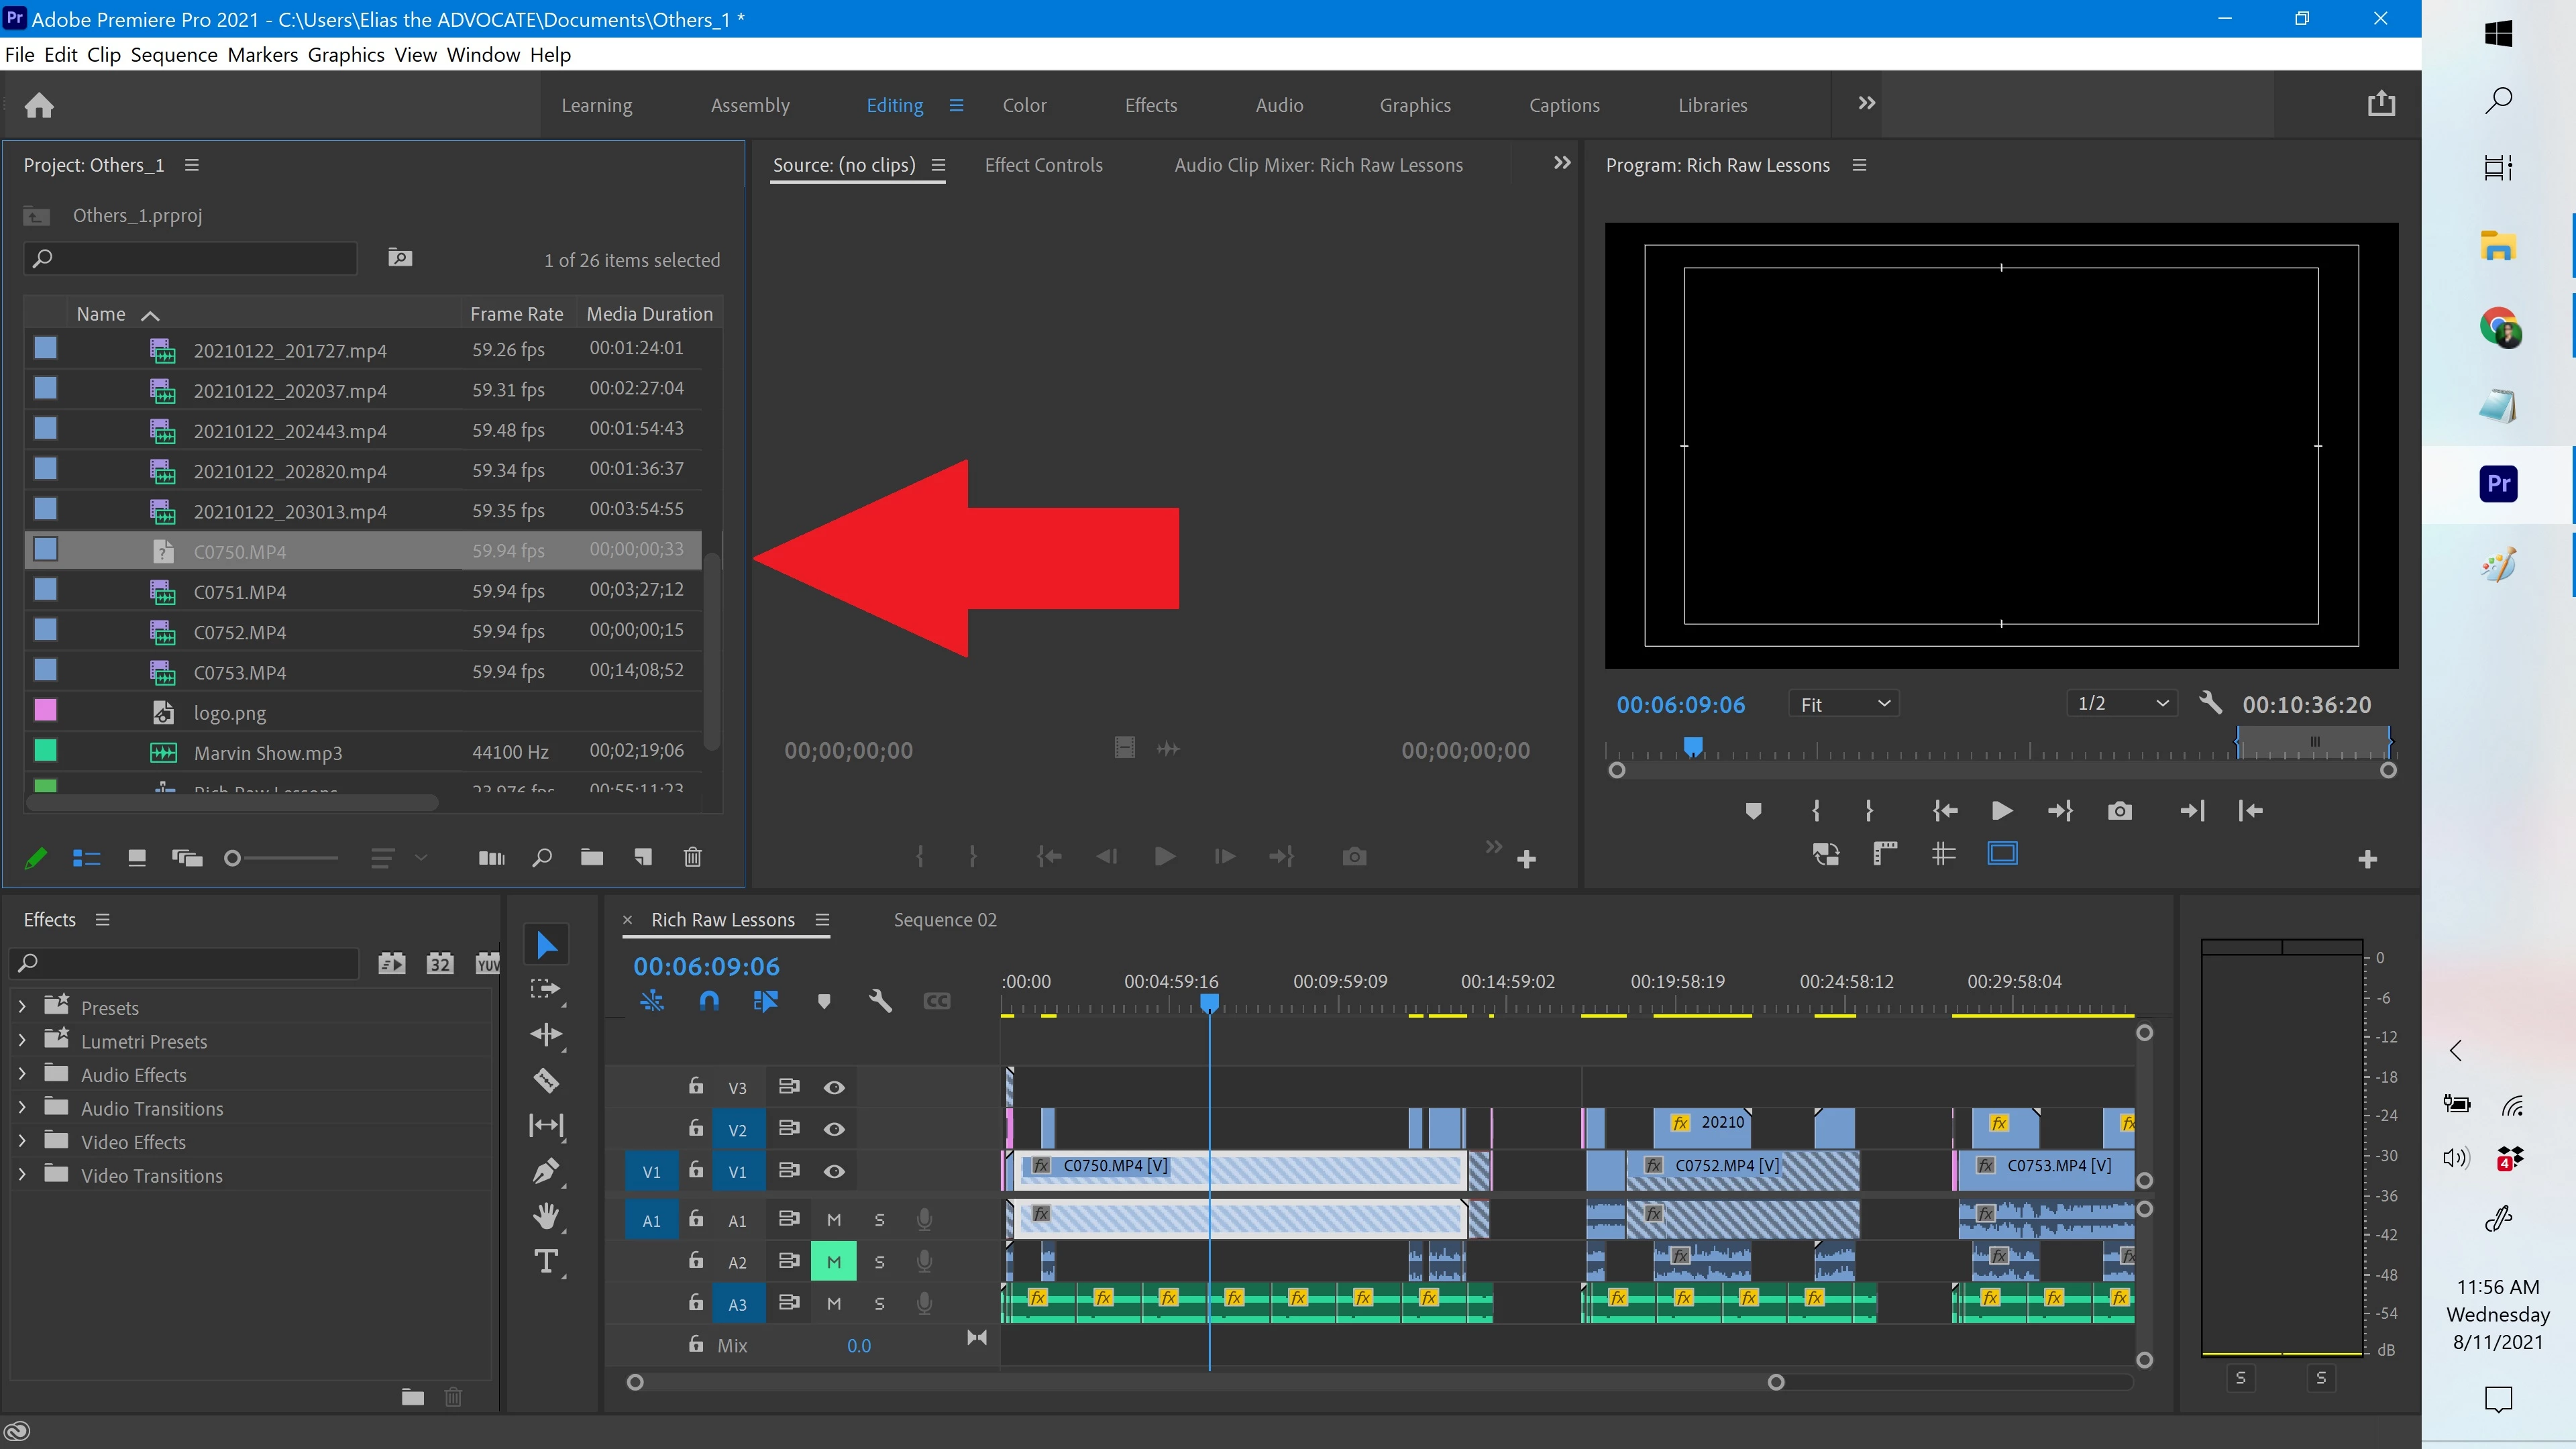The height and width of the screenshot is (1449, 2576).
Task: Open the 1/2 playback resolution dropdown
Action: pyautogui.click(x=2122, y=703)
